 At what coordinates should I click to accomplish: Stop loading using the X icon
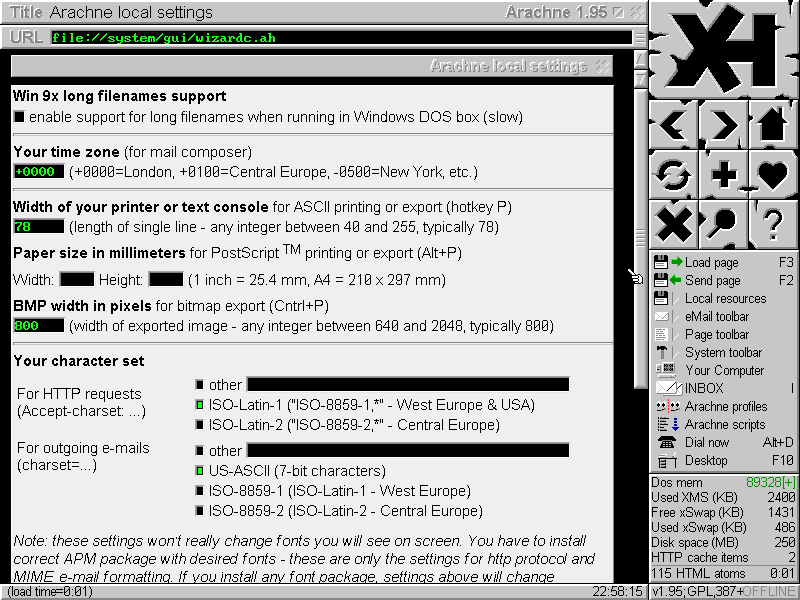(673, 224)
